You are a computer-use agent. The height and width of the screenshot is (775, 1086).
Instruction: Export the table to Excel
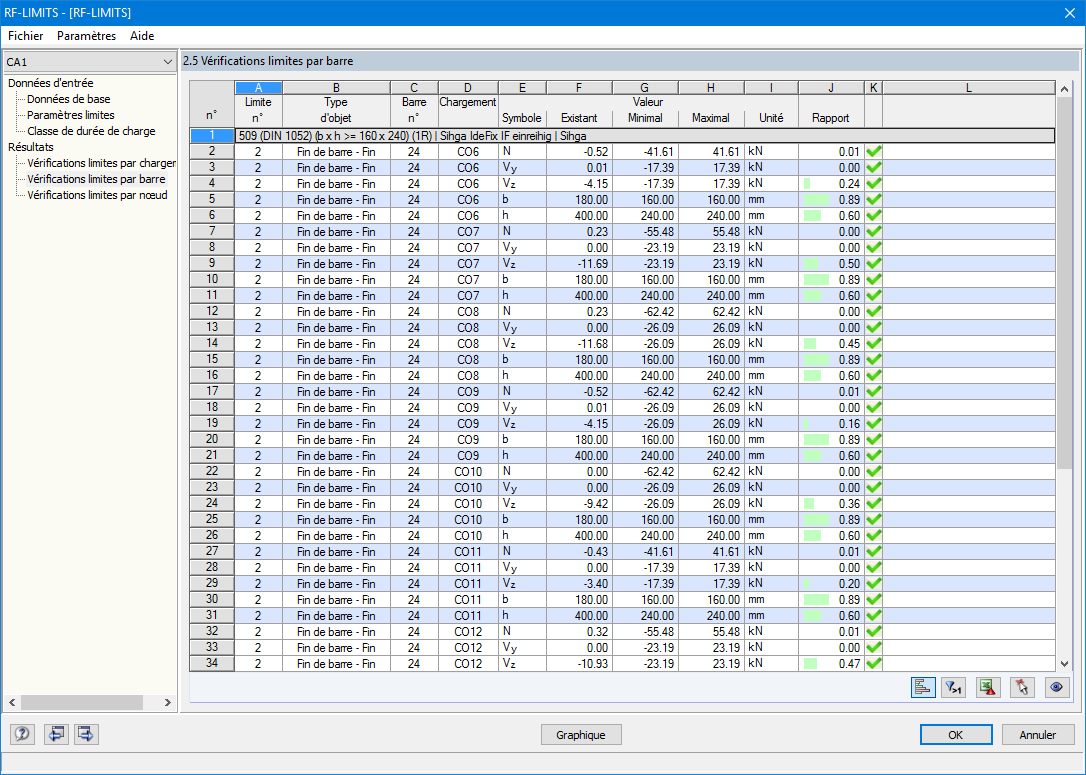(988, 687)
